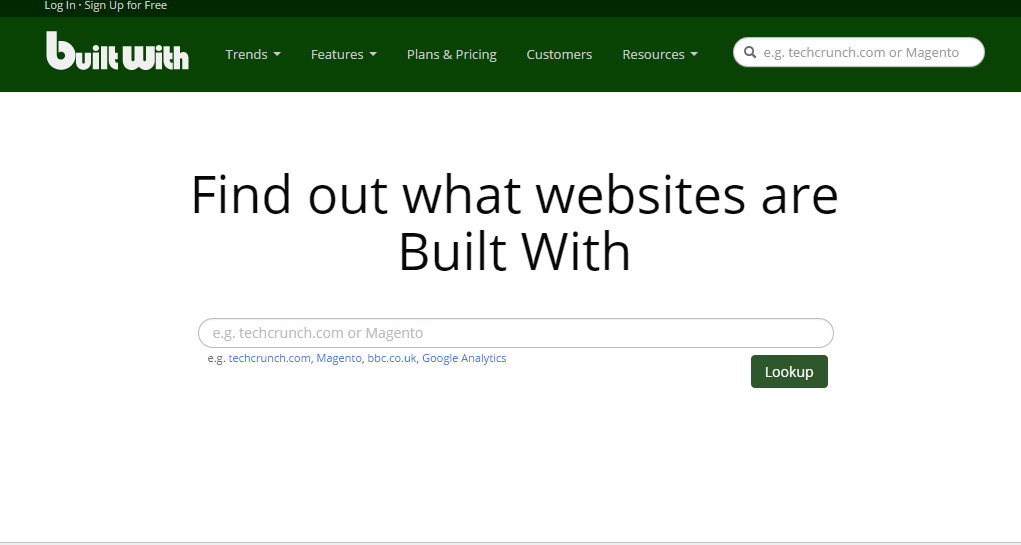Image resolution: width=1021 pixels, height=545 pixels.
Task: Focus the header search input field
Action: pos(859,52)
